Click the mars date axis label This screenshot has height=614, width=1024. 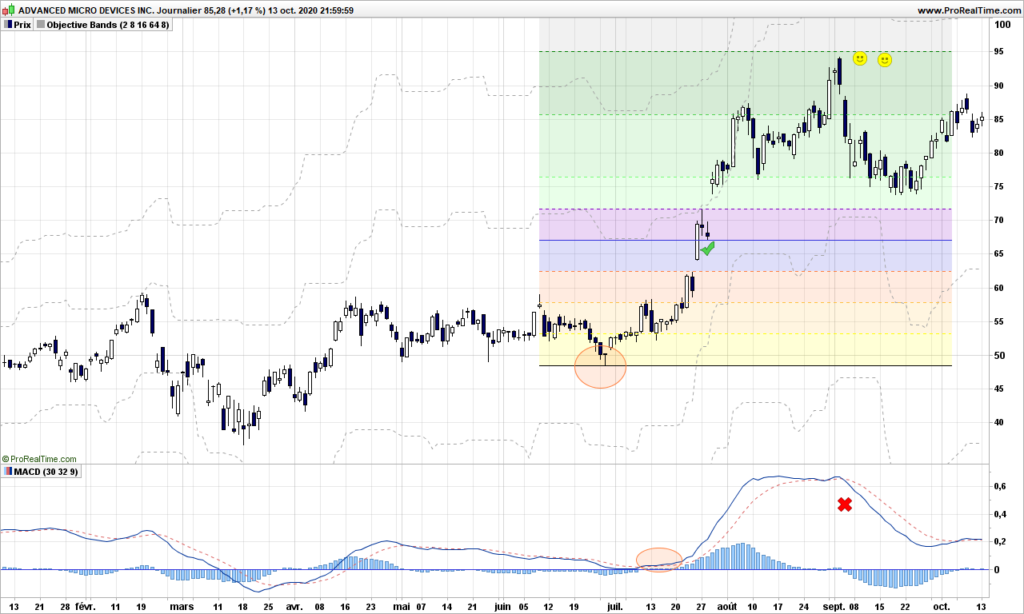(x=182, y=606)
